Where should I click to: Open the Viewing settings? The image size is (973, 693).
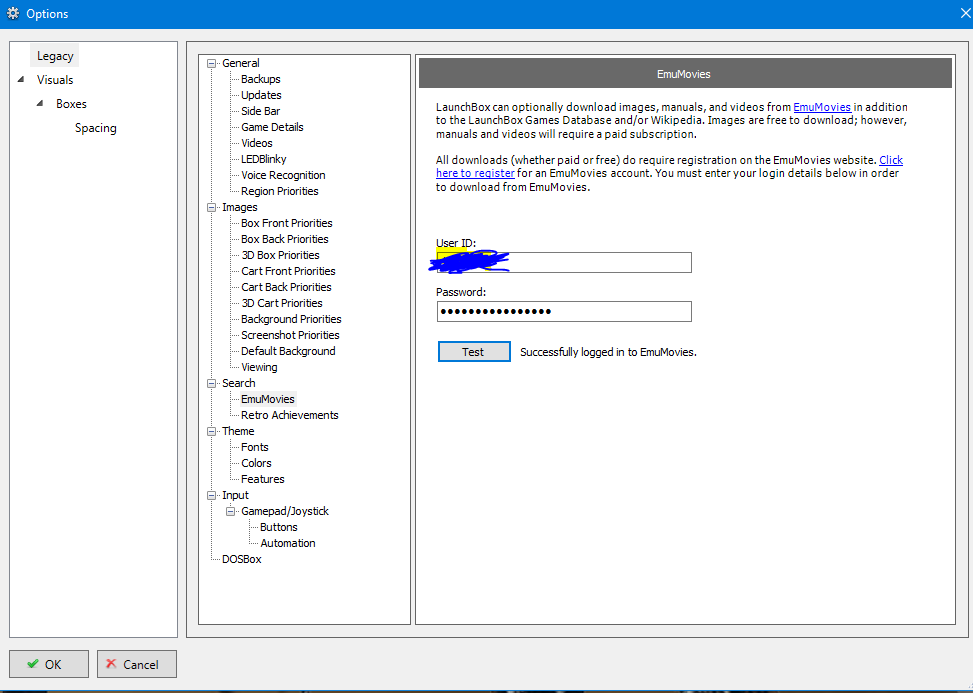coord(259,367)
